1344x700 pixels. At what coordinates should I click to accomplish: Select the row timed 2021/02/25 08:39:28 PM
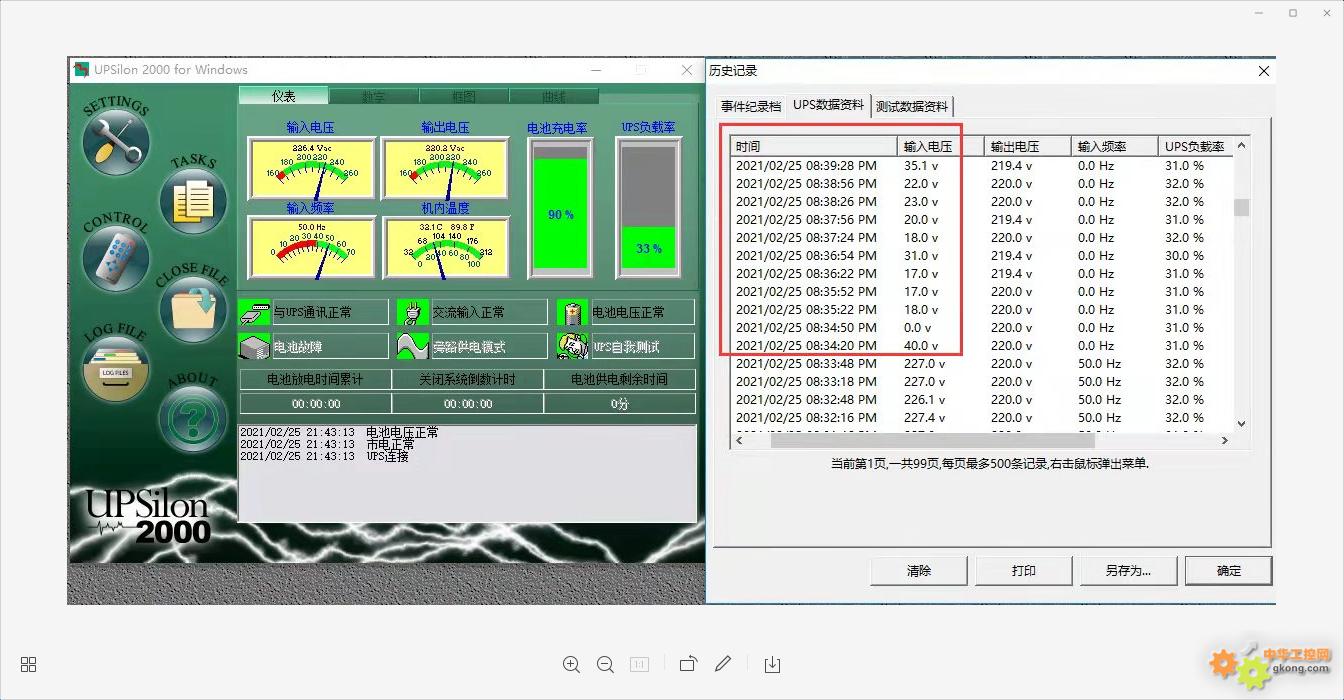981,165
